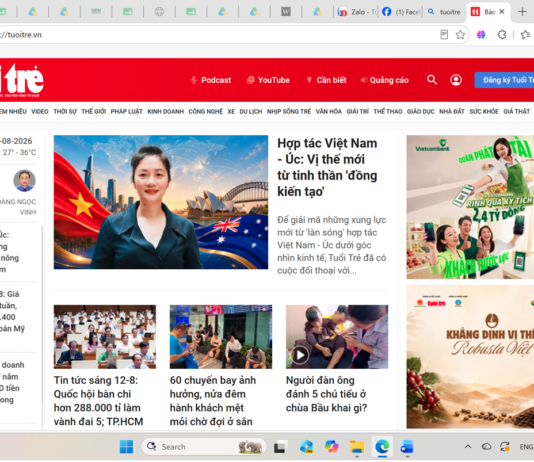Open the Việt Nam - Úc featured article image

click(161, 202)
